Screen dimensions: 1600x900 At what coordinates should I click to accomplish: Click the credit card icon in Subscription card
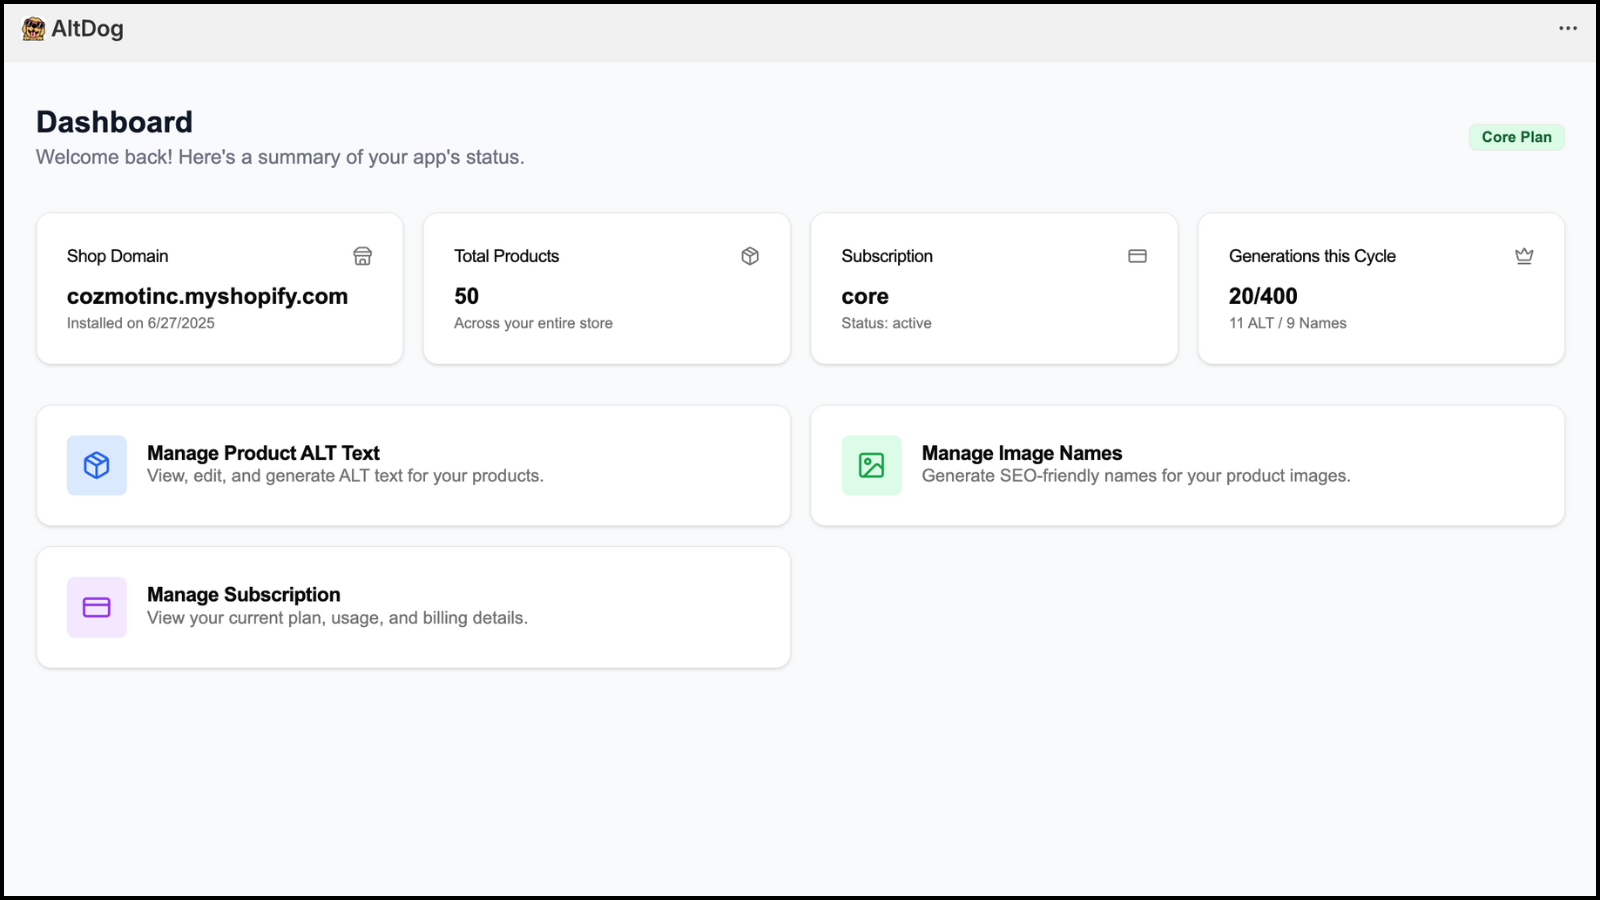point(1137,256)
